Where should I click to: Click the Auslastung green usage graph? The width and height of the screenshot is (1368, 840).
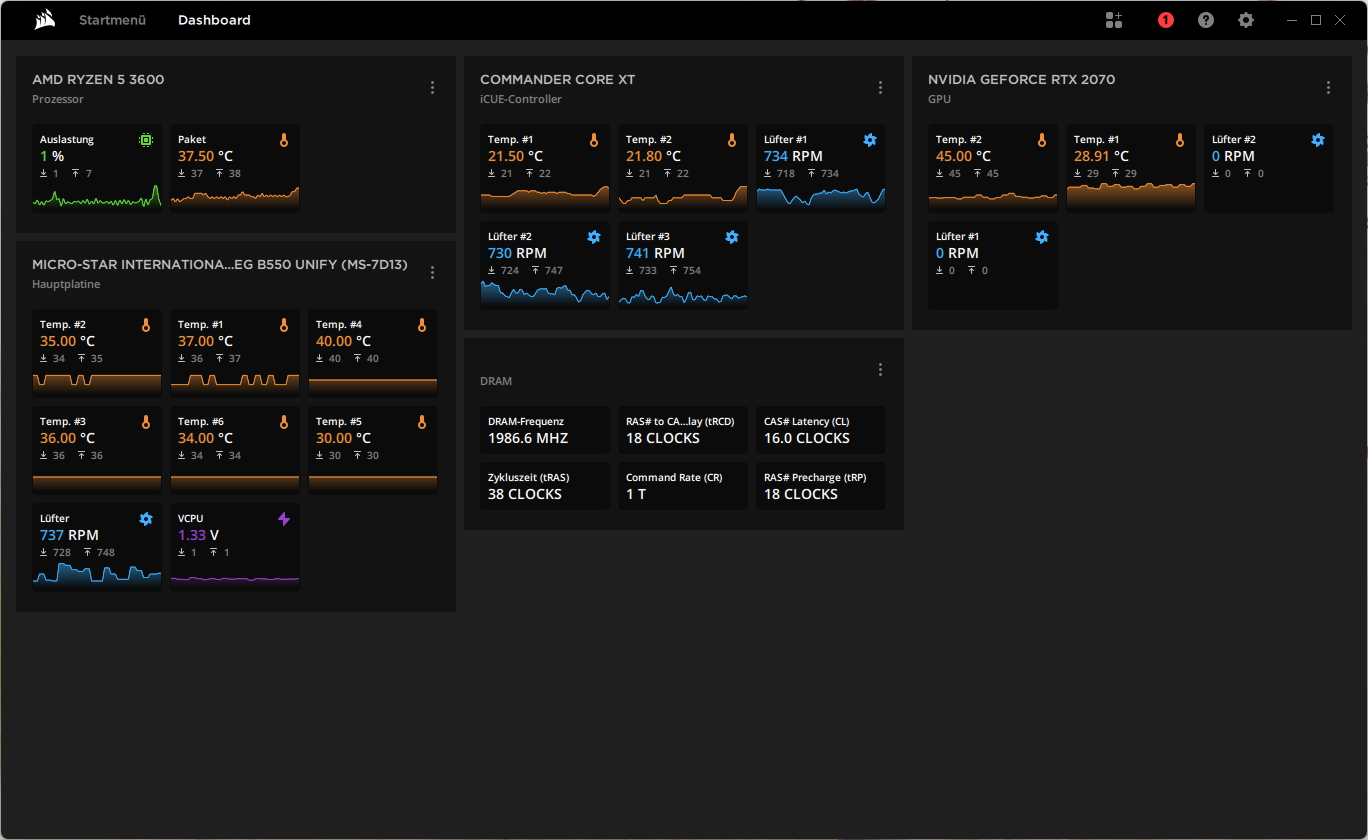(97, 196)
